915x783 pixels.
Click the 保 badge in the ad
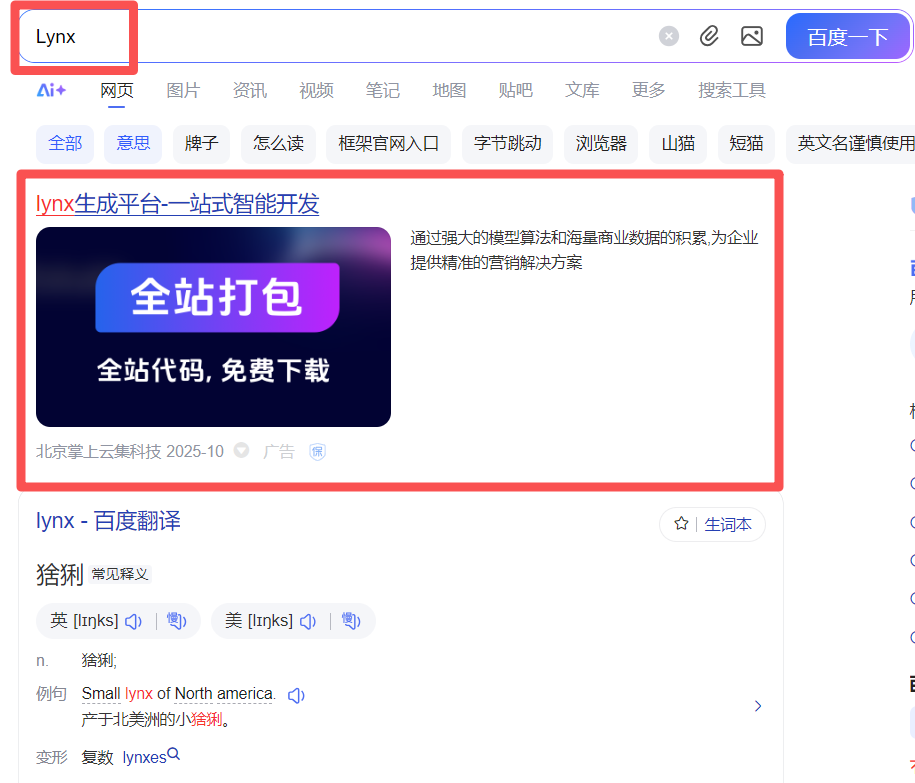317,452
